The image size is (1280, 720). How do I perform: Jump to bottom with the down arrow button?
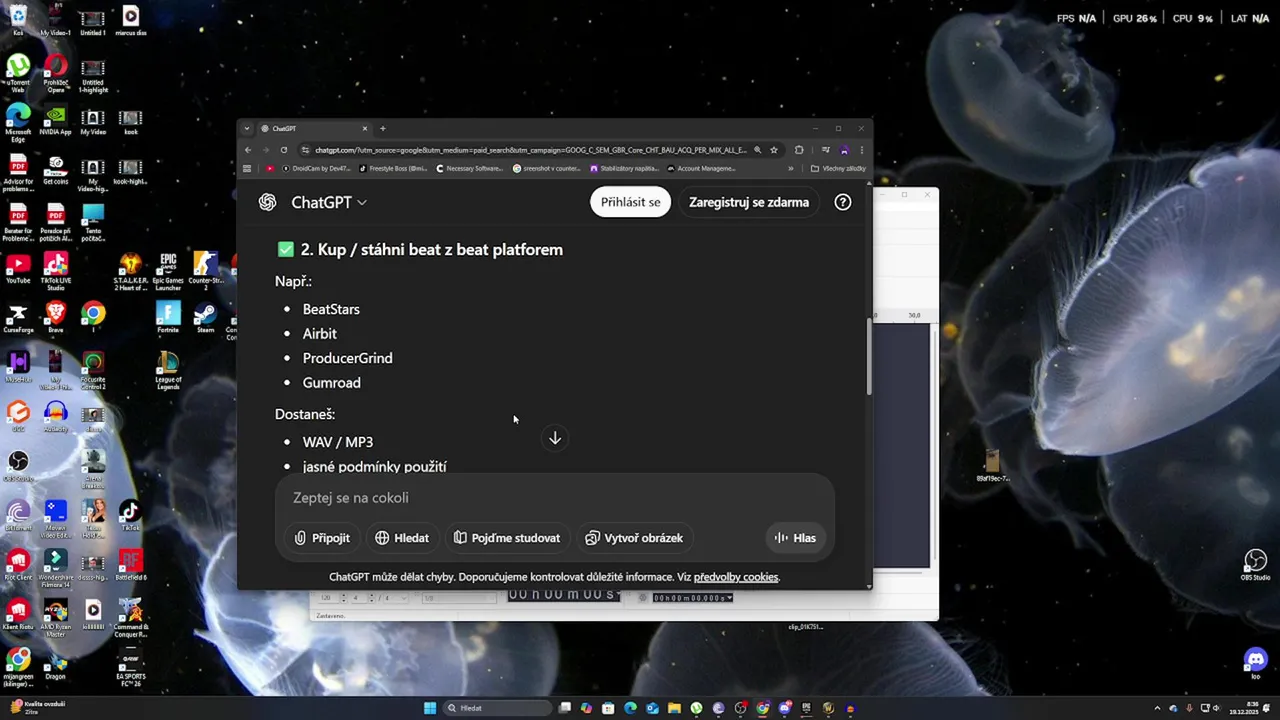click(x=555, y=438)
